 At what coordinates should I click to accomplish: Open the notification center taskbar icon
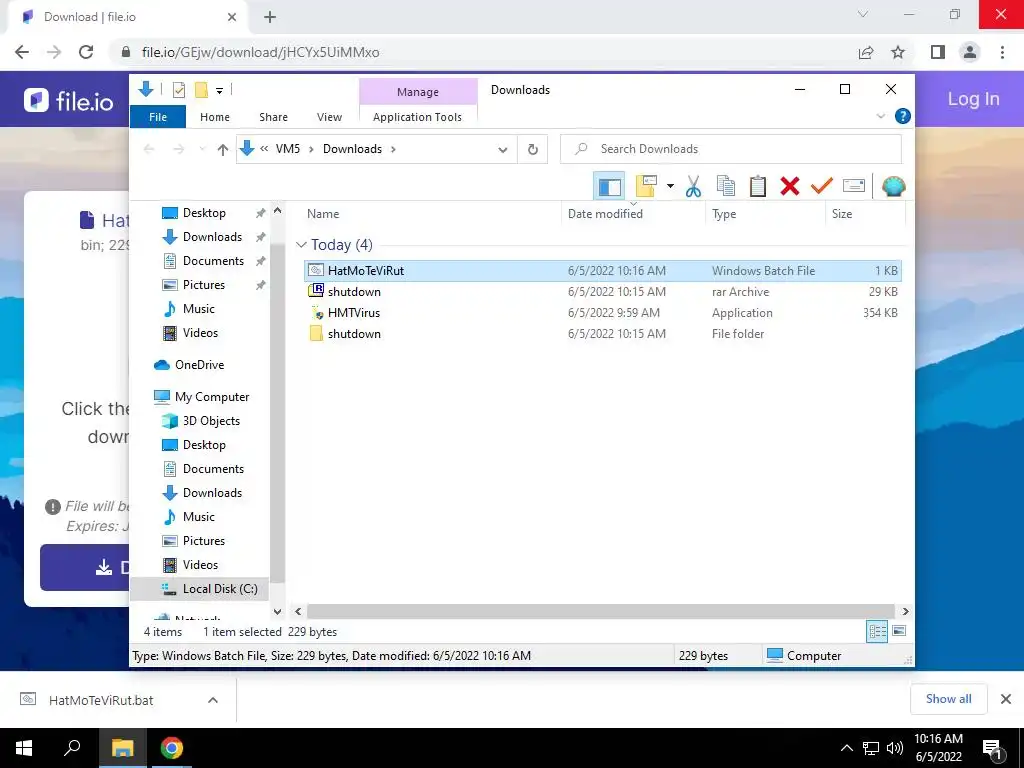992,749
